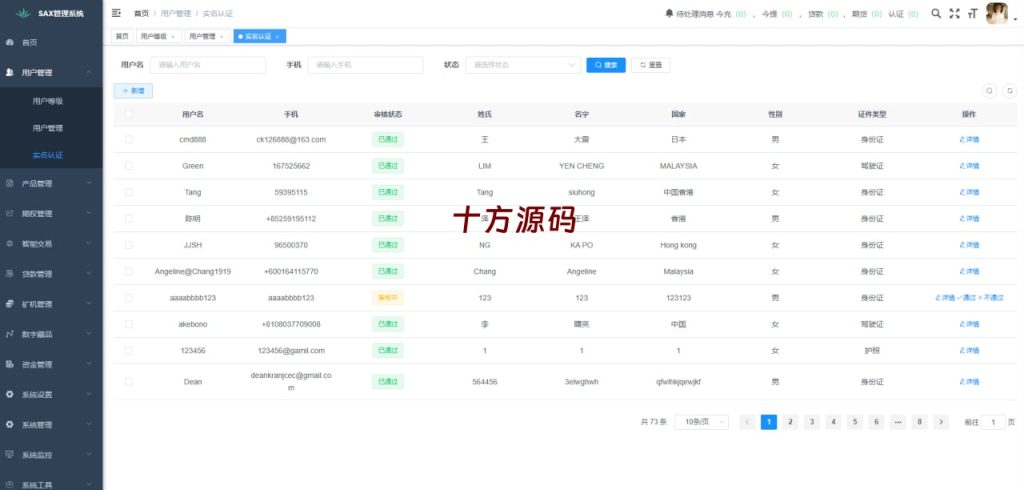This screenshot has height=490, width=1024.
Task: Close the 实名认证 tab via its x
Action: (x=277, y=37)
